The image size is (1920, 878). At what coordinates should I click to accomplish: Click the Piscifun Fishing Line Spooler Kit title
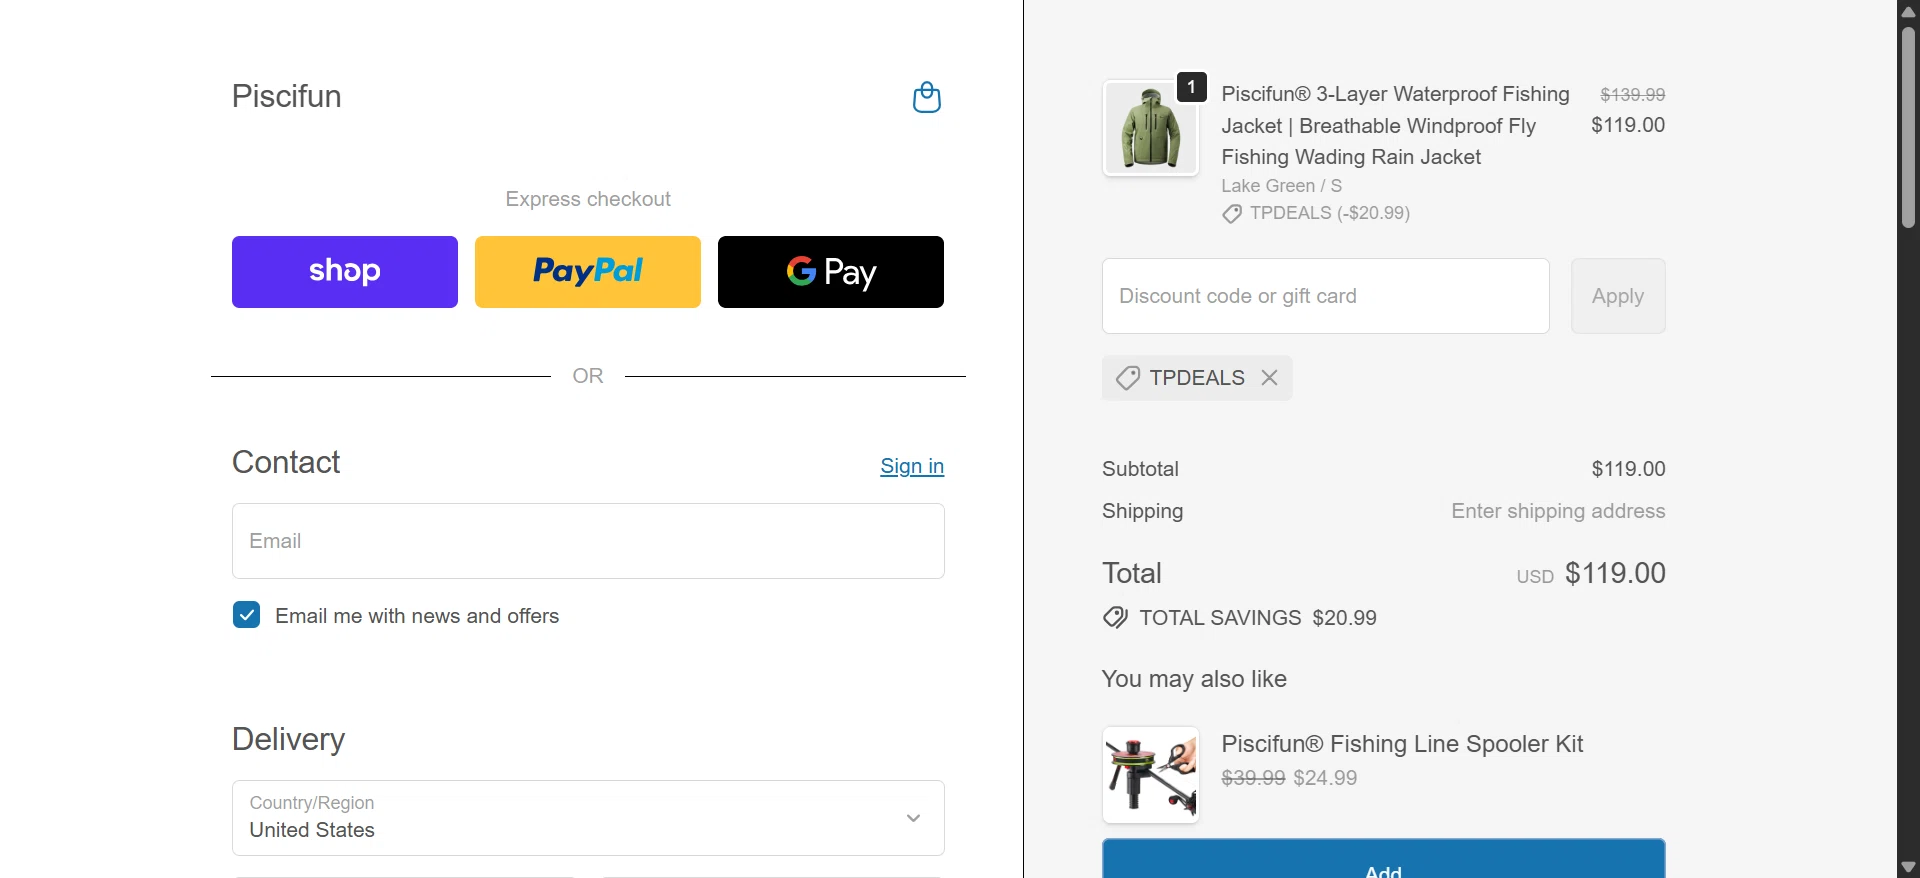(x=1402, y=744)
